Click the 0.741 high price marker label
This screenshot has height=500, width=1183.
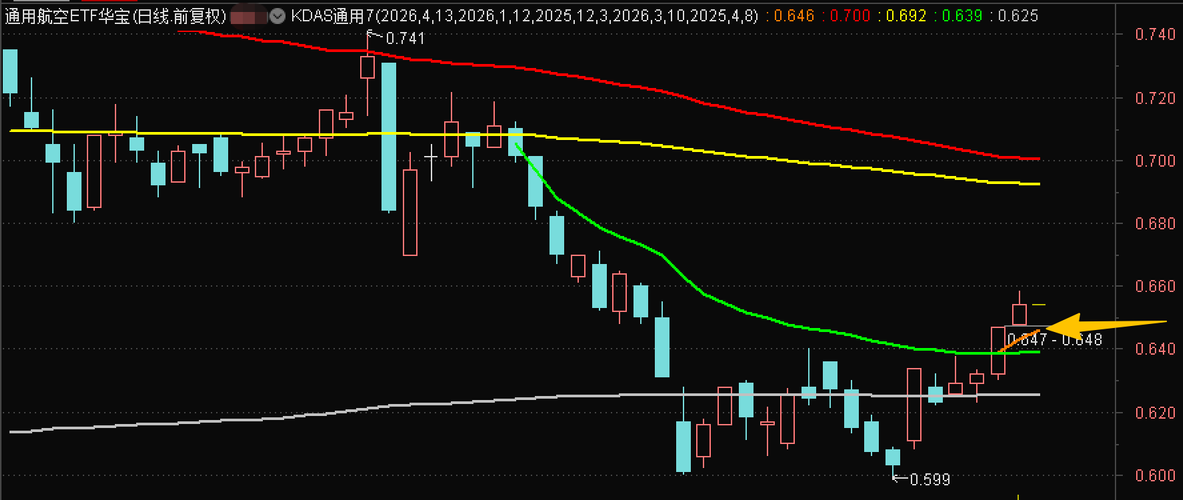(x=404, y=38)
